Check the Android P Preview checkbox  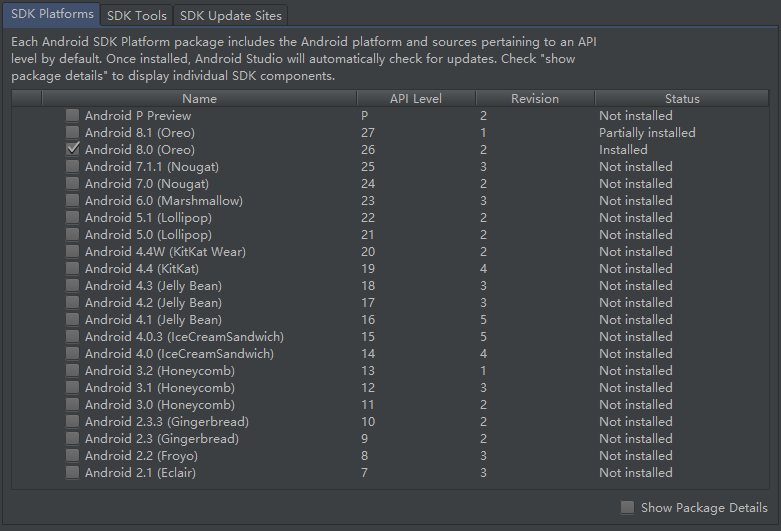point(73,116)
